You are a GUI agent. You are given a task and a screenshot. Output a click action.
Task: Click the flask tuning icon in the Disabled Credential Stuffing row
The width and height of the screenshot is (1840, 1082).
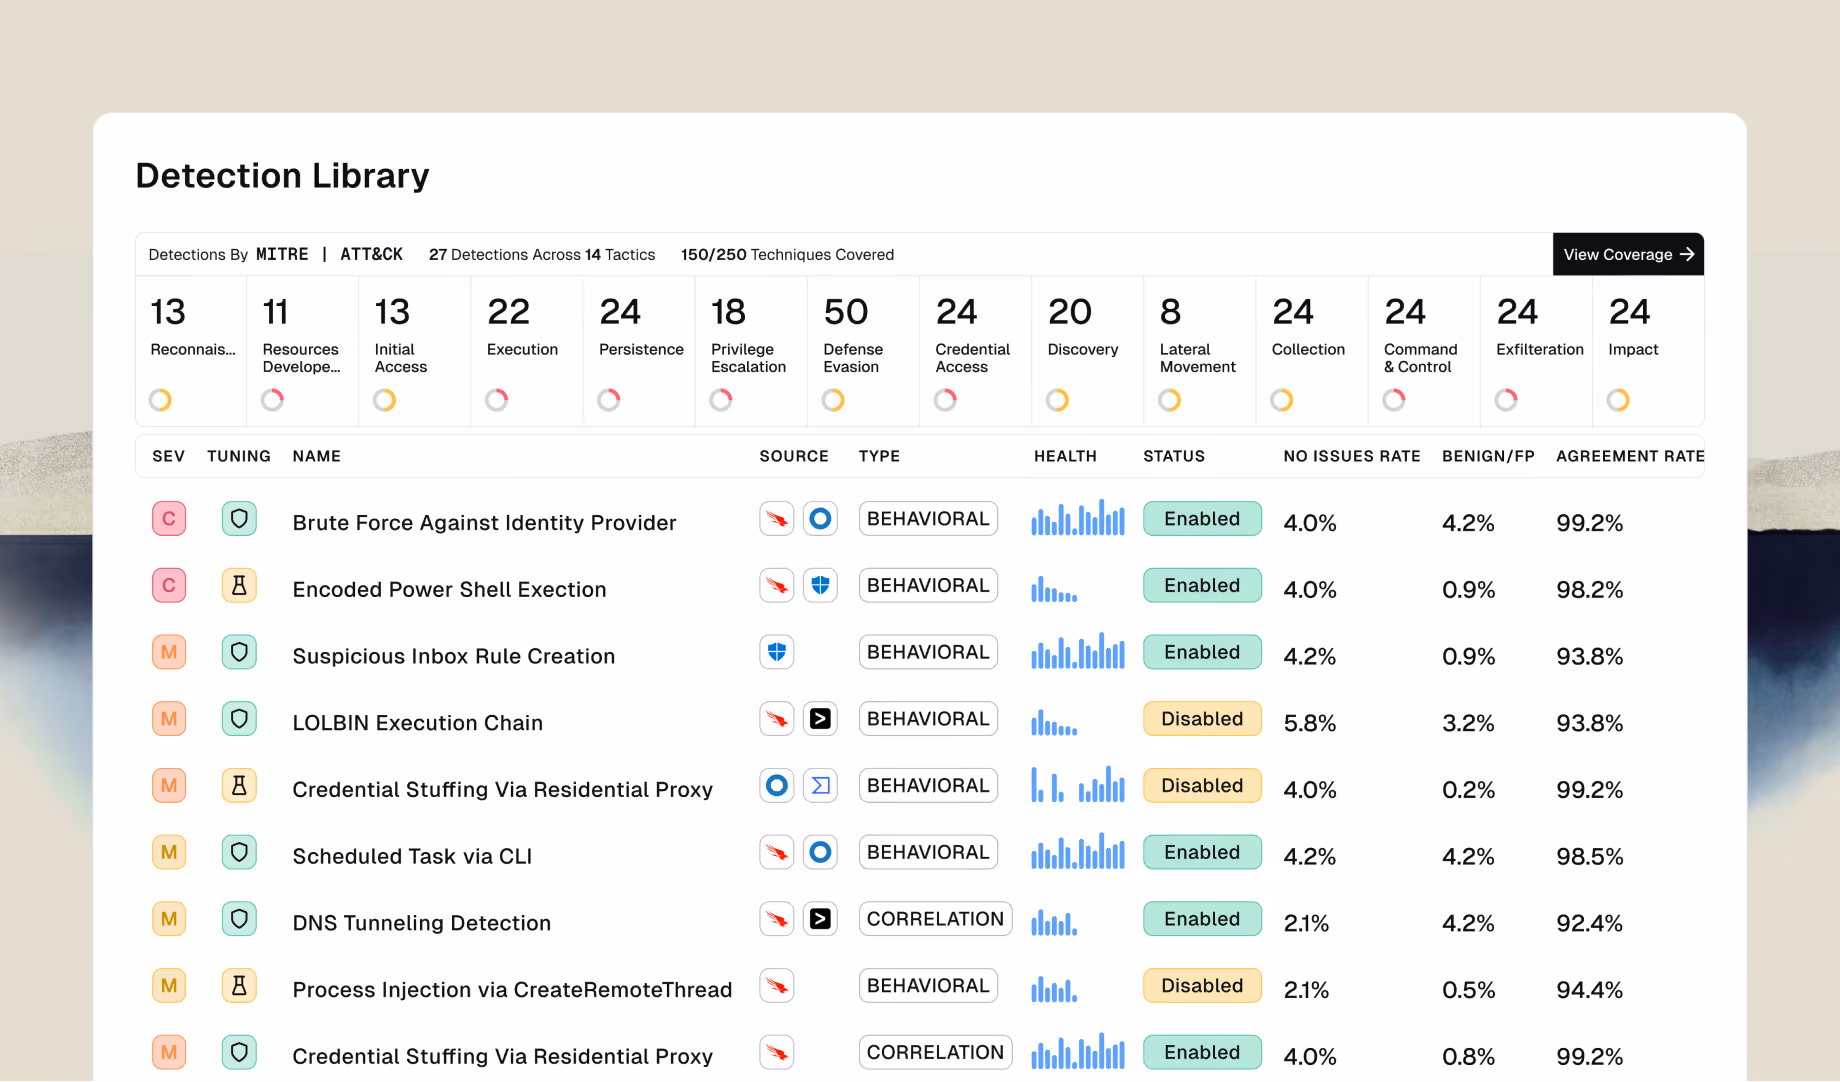pyautogui.click(x=239, y=785)
